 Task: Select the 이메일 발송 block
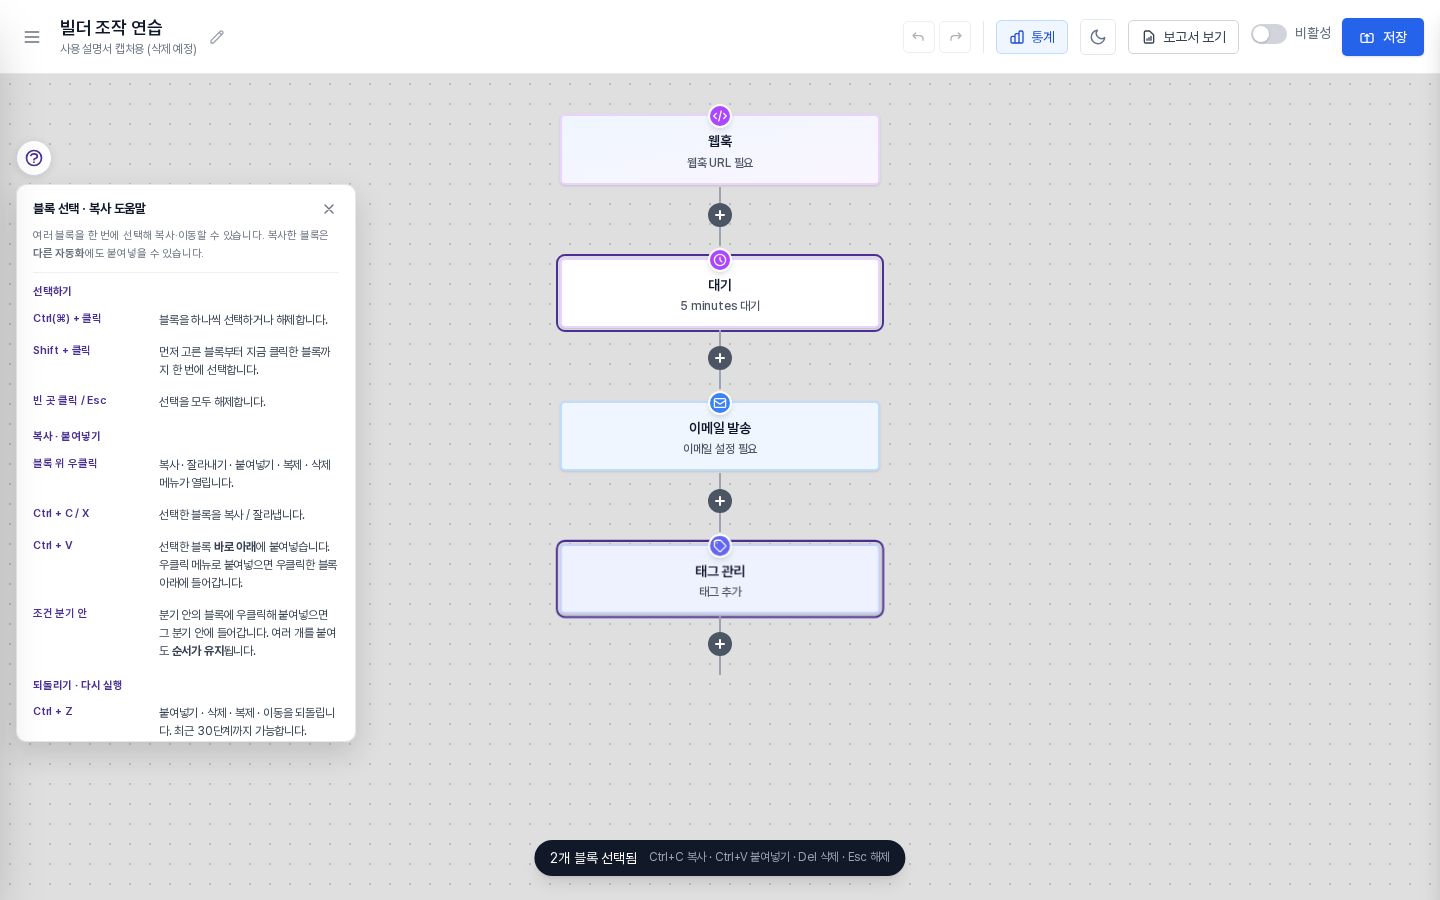pyautogui.click(x=720, y=436)
